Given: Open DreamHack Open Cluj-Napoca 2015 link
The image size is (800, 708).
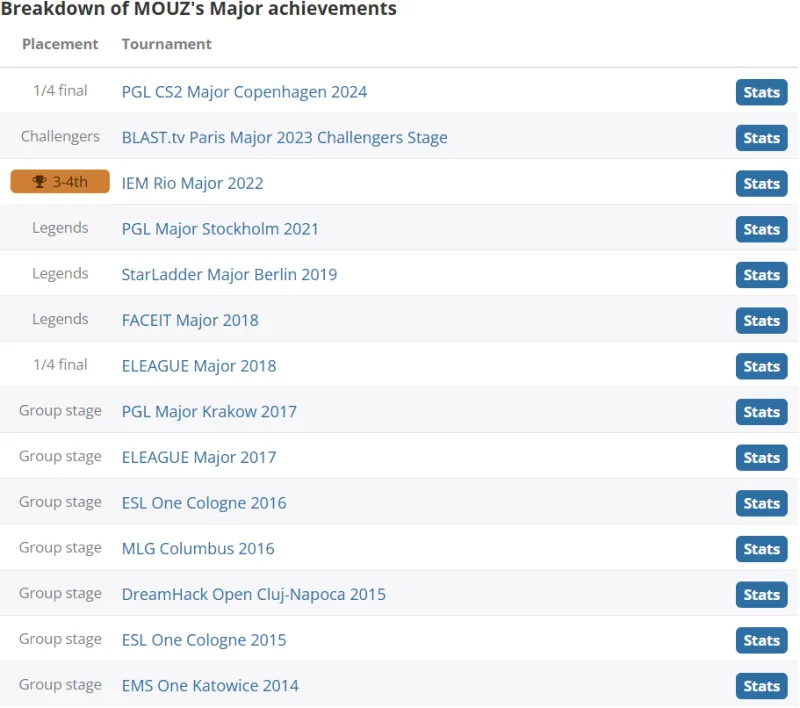Looking at the screenshot, I should point(254,594).
